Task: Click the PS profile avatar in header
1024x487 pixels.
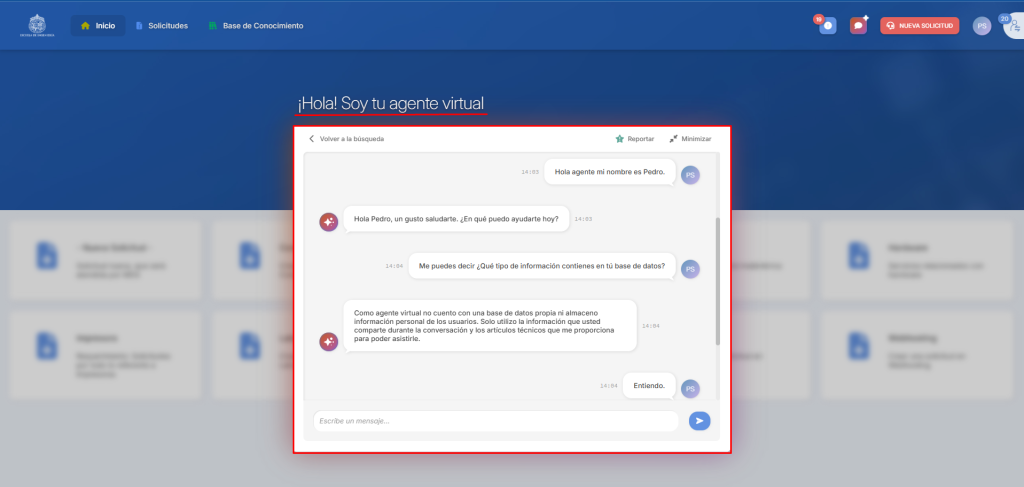Action: [x=981, y=26]
